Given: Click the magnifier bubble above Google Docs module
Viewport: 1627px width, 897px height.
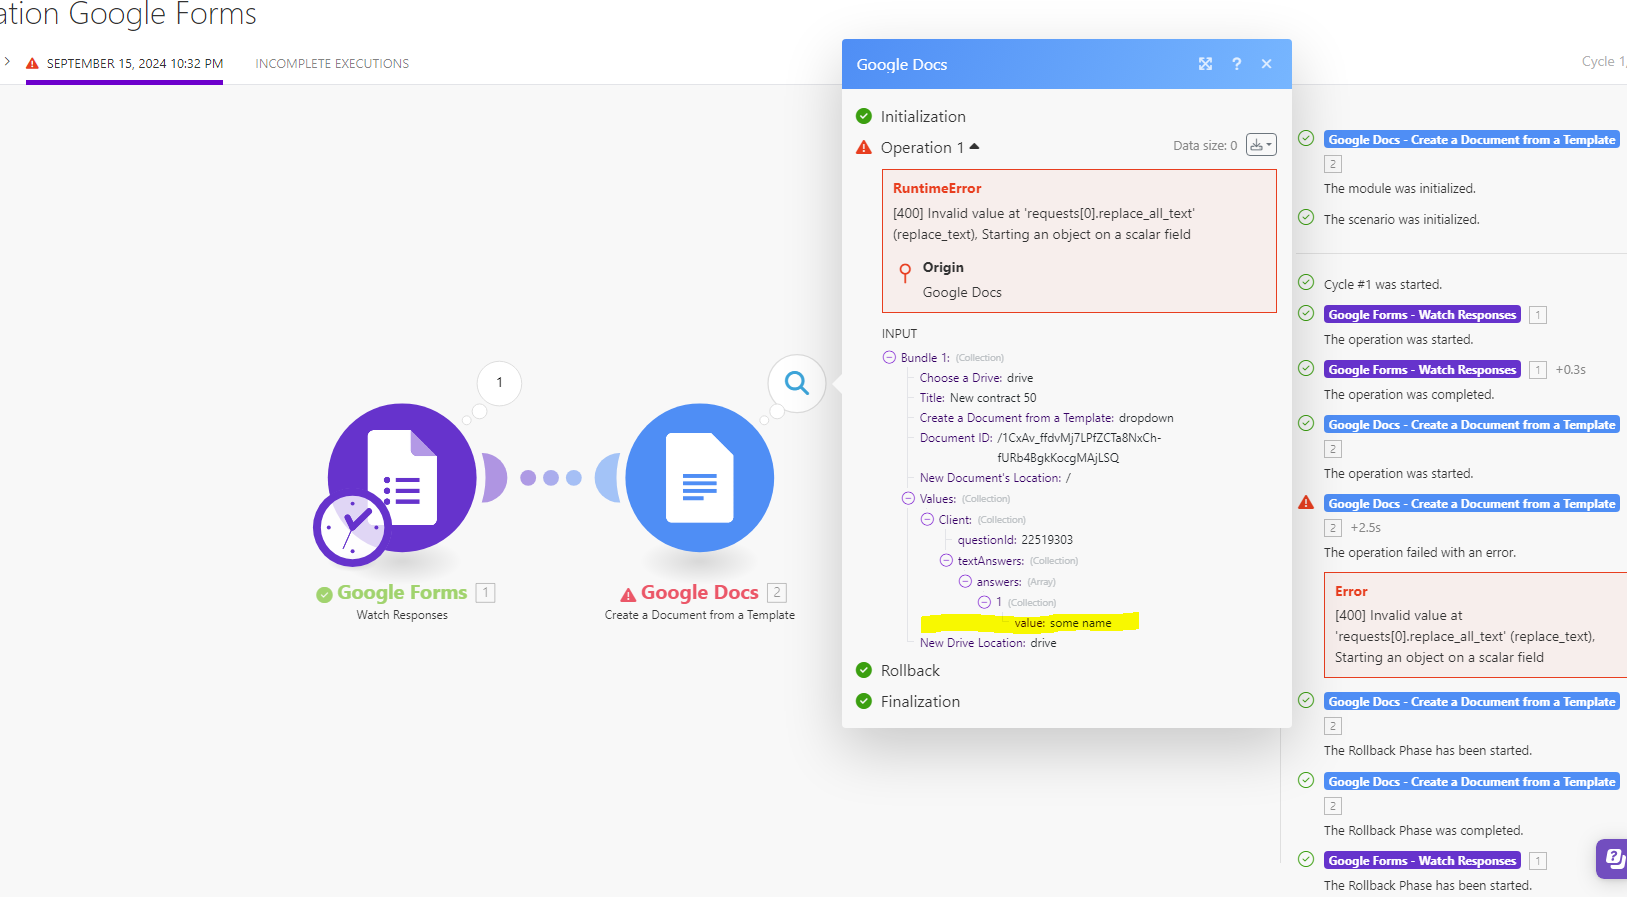Looking at the screenshot, I should point(796,382).
